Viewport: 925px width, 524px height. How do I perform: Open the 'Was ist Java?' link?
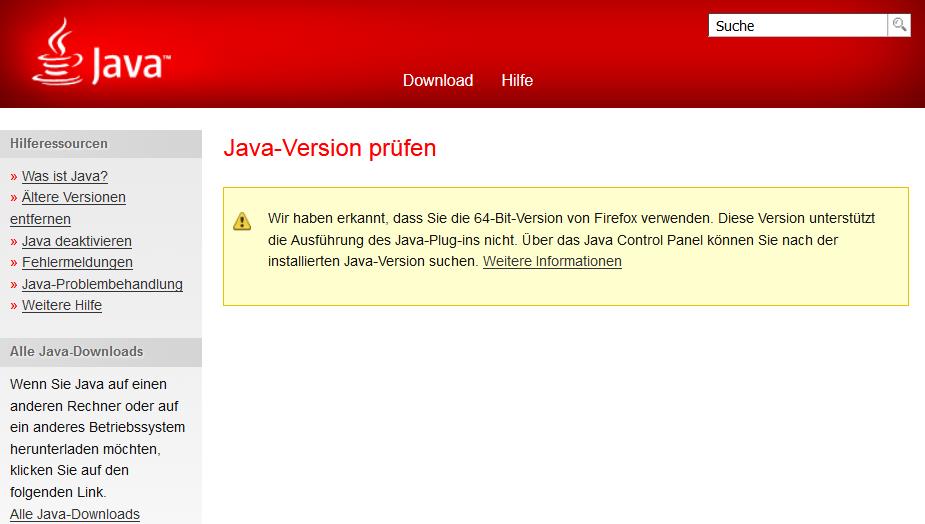[65, 176]
